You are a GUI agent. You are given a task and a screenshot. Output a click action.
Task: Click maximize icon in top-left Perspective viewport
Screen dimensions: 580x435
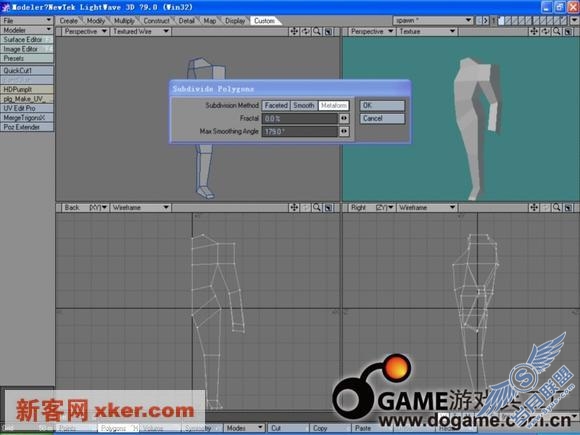tap(328, 31)
